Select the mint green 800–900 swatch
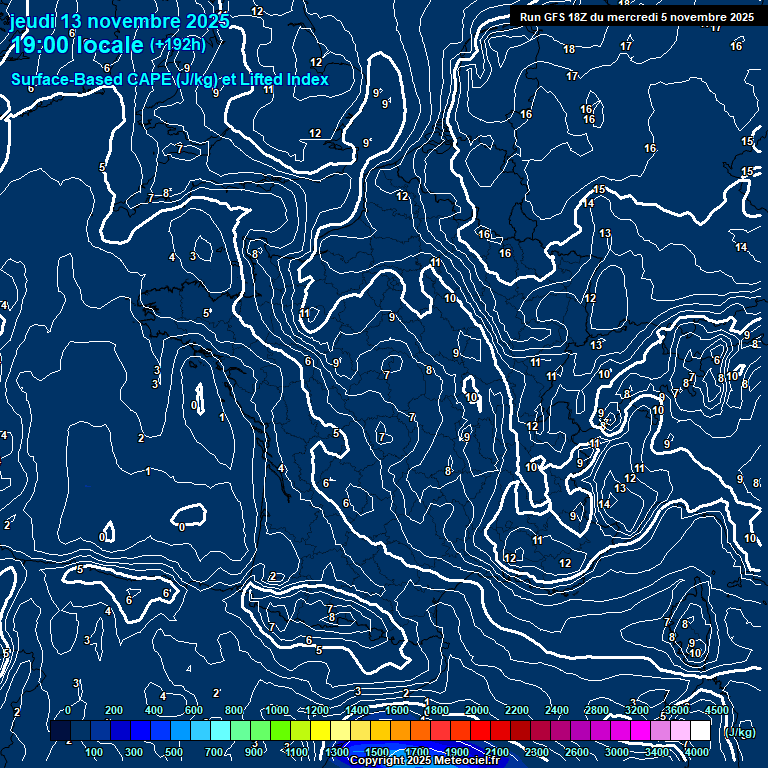768x768 pixels. (240, 730)
